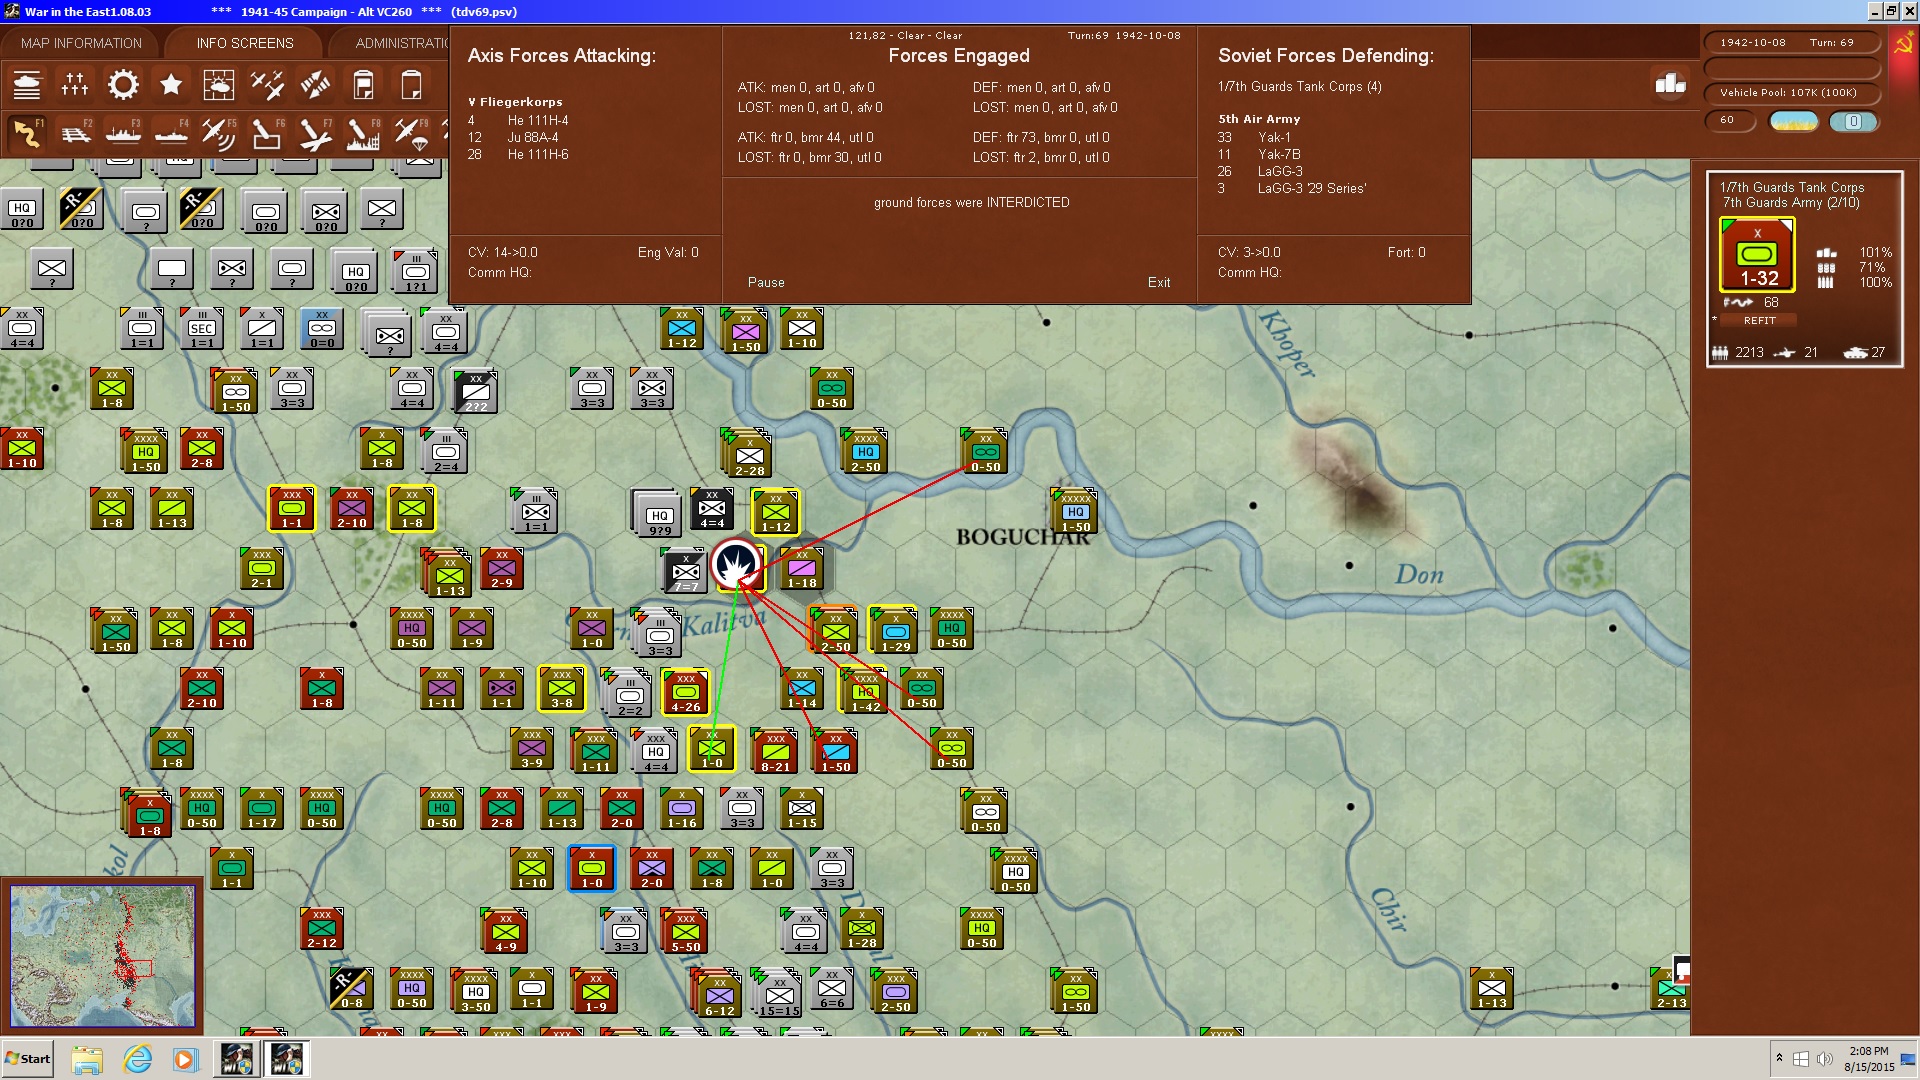Click the stacked blocks supply icon
Viewport: 1920px width, 1080px height.
[x=1670, y=84]
